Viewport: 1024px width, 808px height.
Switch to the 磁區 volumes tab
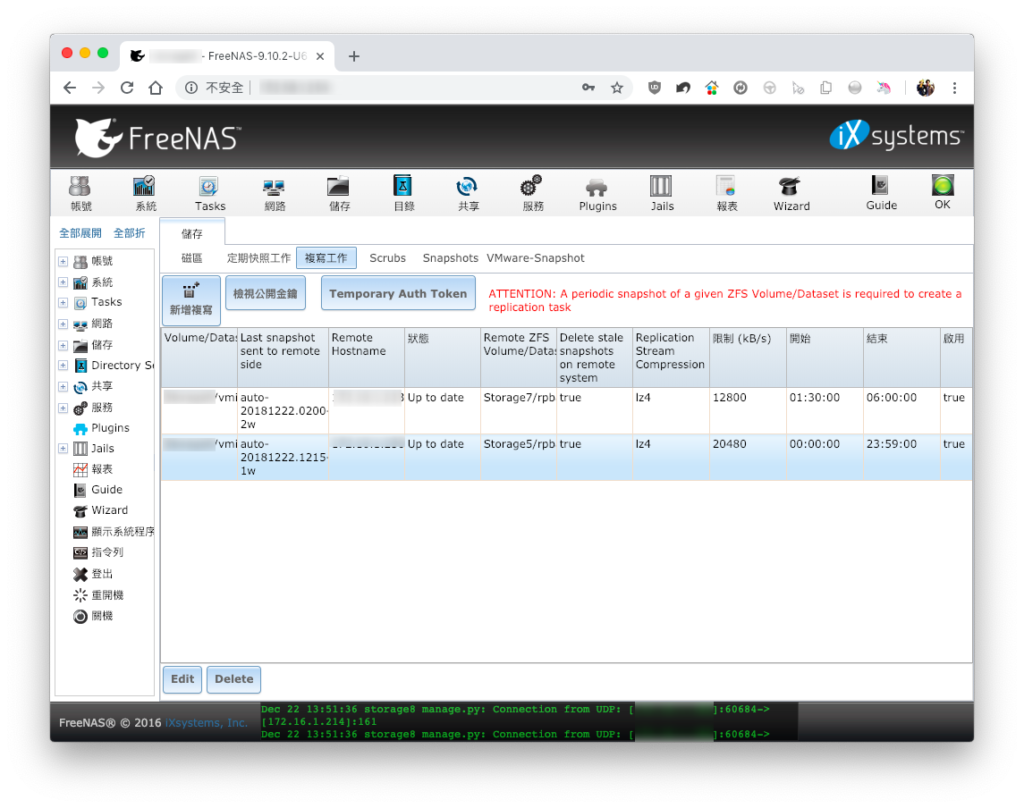(x=191, y=258)
